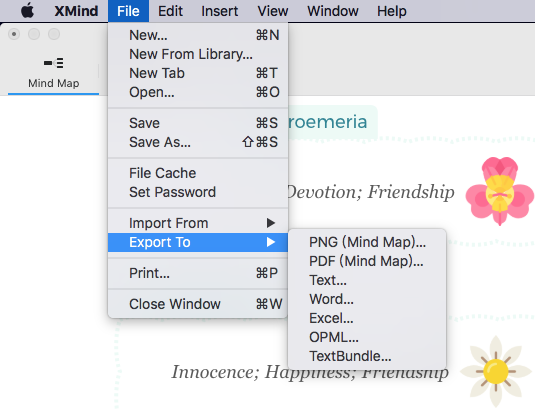This screenshot has height=410, width=535.
Task: Select Open... in the File menu
Action: coord(198,92)
